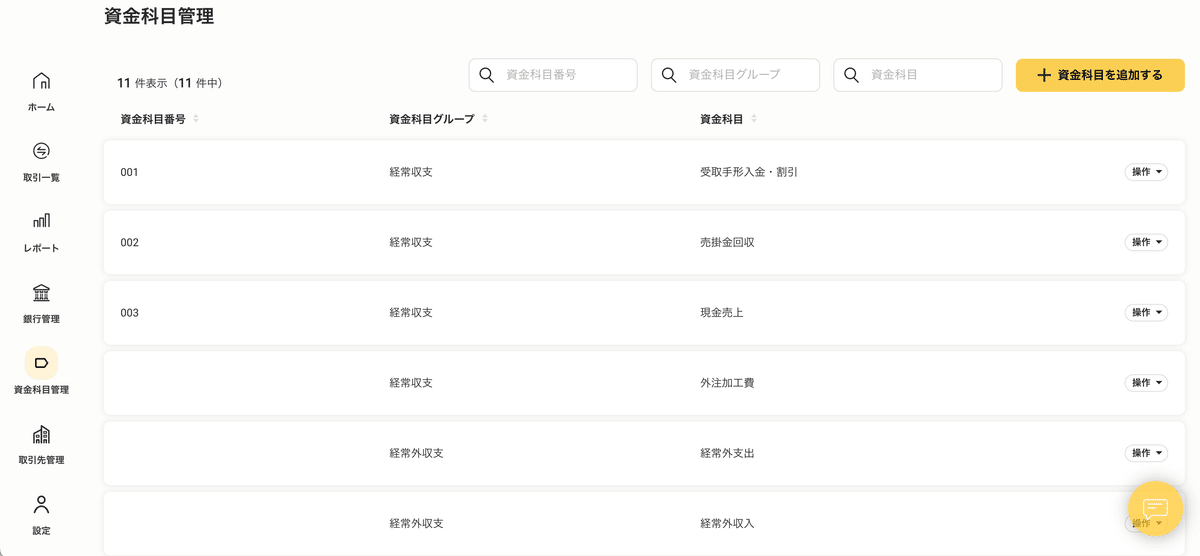Viewport: 1200px width, 556px height.
Task: Focus the 資金科目グループ search field
Action: pyautogui.click(x=735, y=75)
